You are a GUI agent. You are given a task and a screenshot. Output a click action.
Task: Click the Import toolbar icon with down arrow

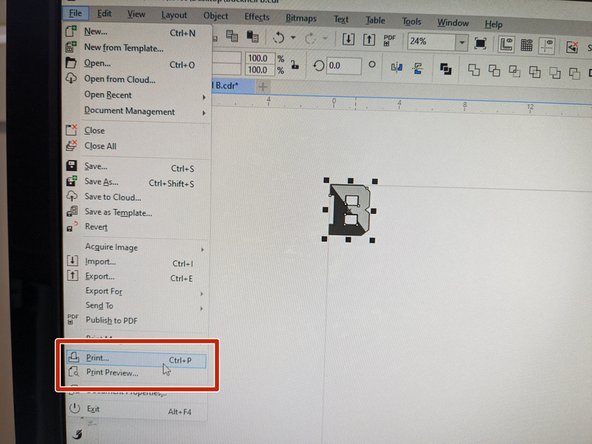point(348,39)
